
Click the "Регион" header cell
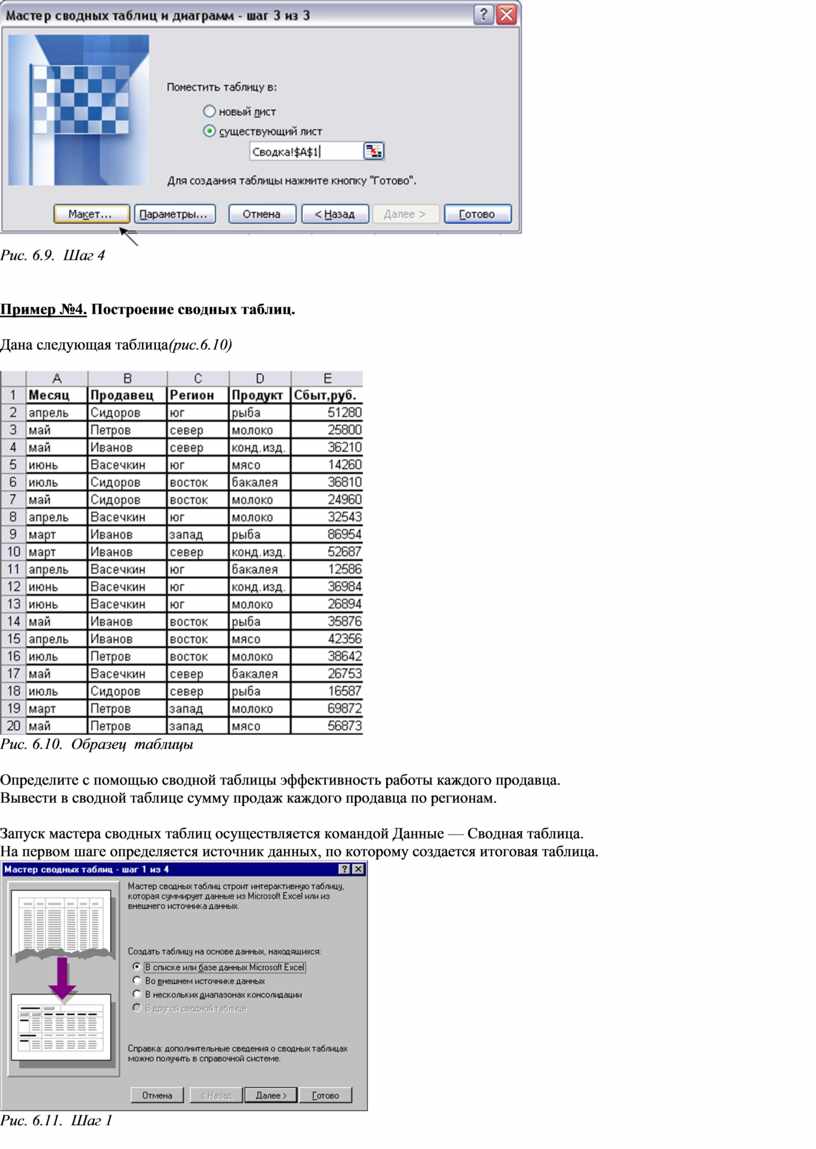coord(198,395)
